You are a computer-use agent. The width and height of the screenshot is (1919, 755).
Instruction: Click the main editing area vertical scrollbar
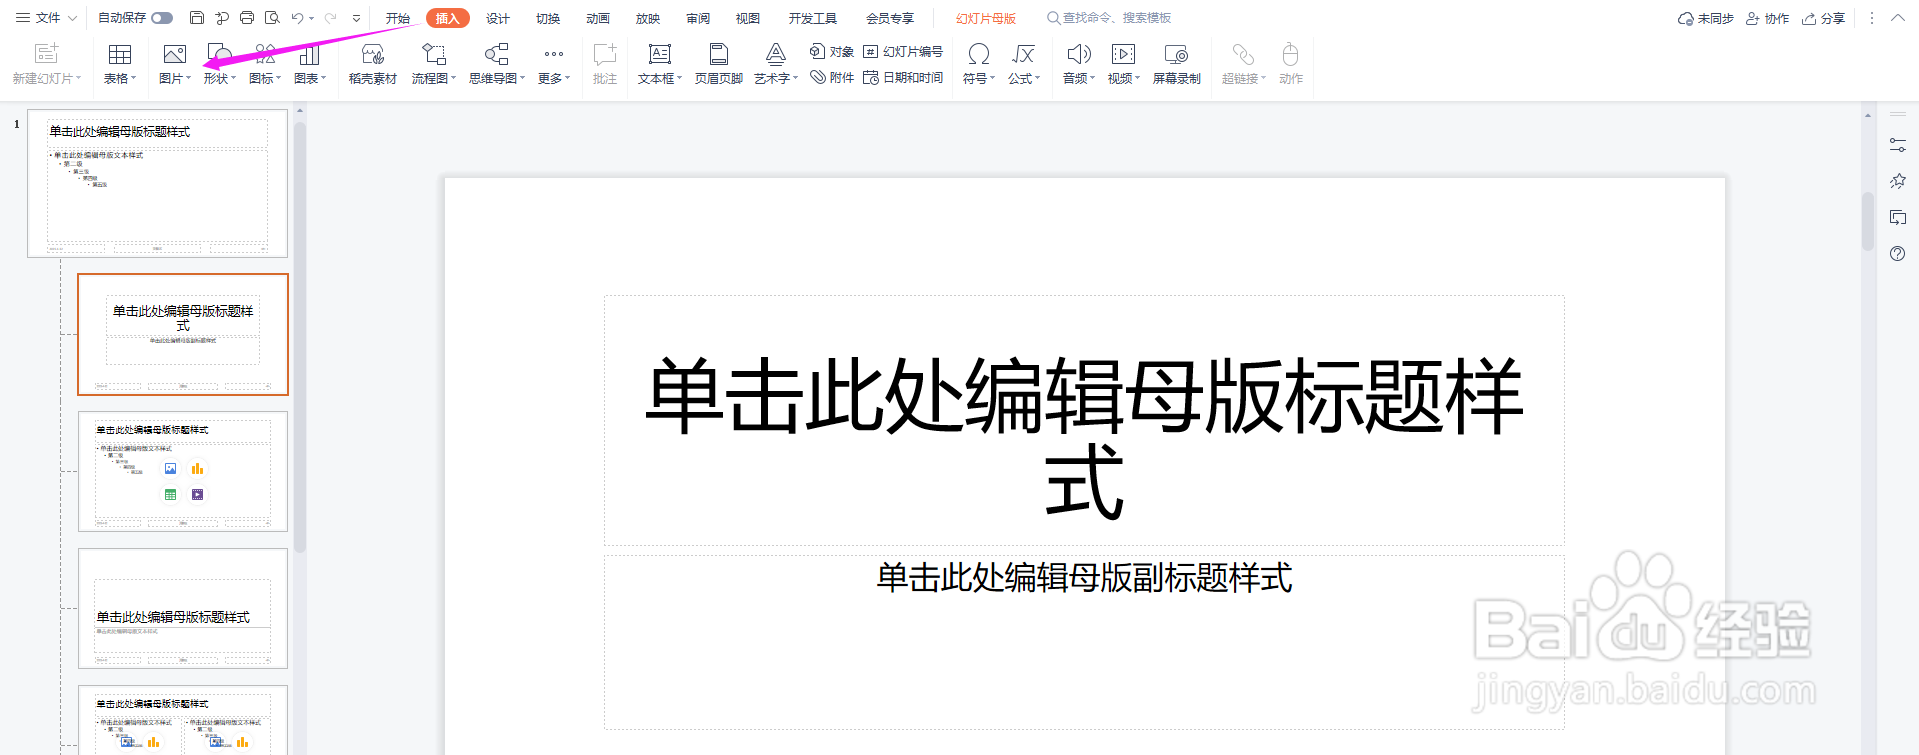[1867, 221]
